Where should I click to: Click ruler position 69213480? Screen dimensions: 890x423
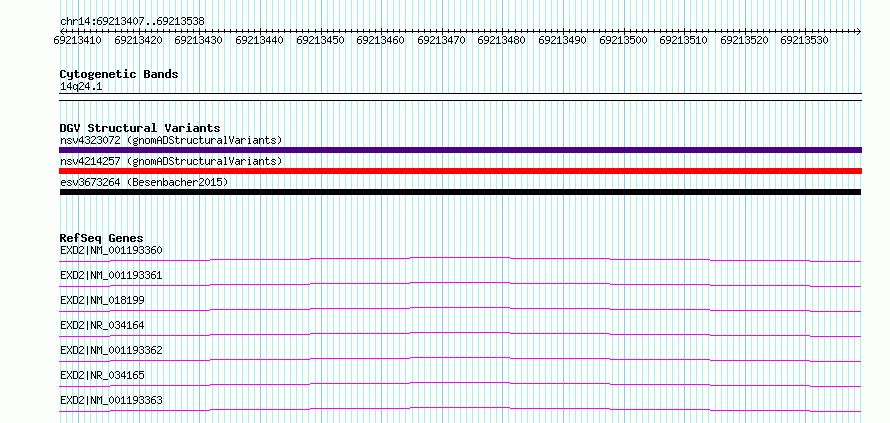point(501,40)
